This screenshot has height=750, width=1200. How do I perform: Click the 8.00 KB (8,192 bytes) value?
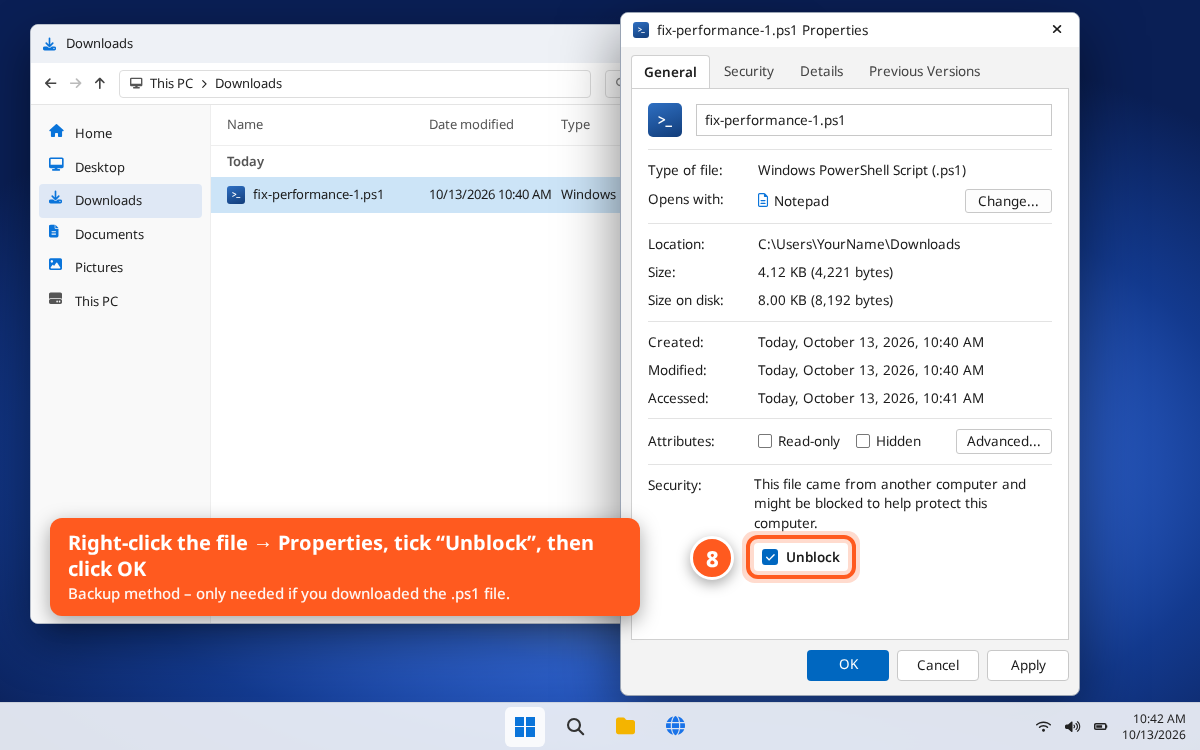point(825,300)
